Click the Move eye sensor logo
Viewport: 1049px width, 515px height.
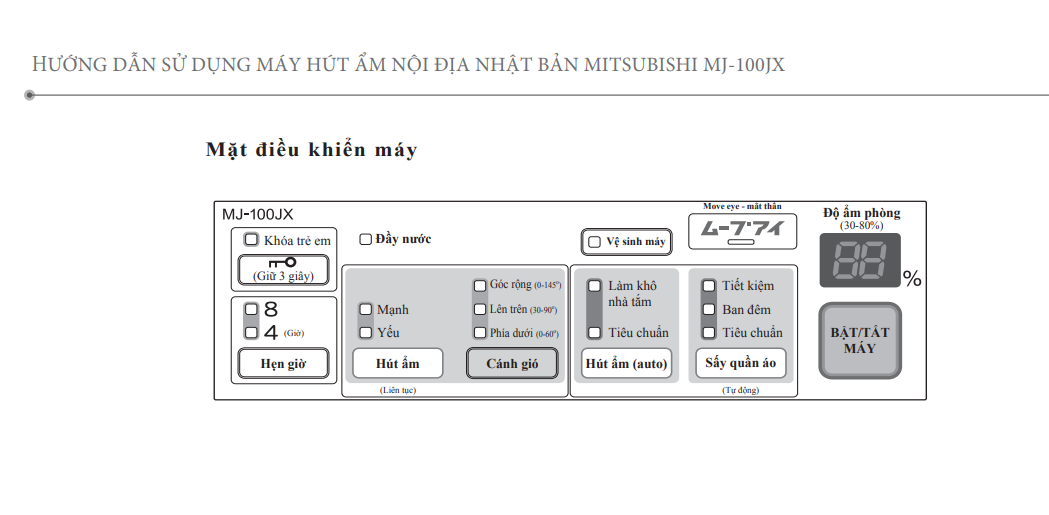(742, 231)
